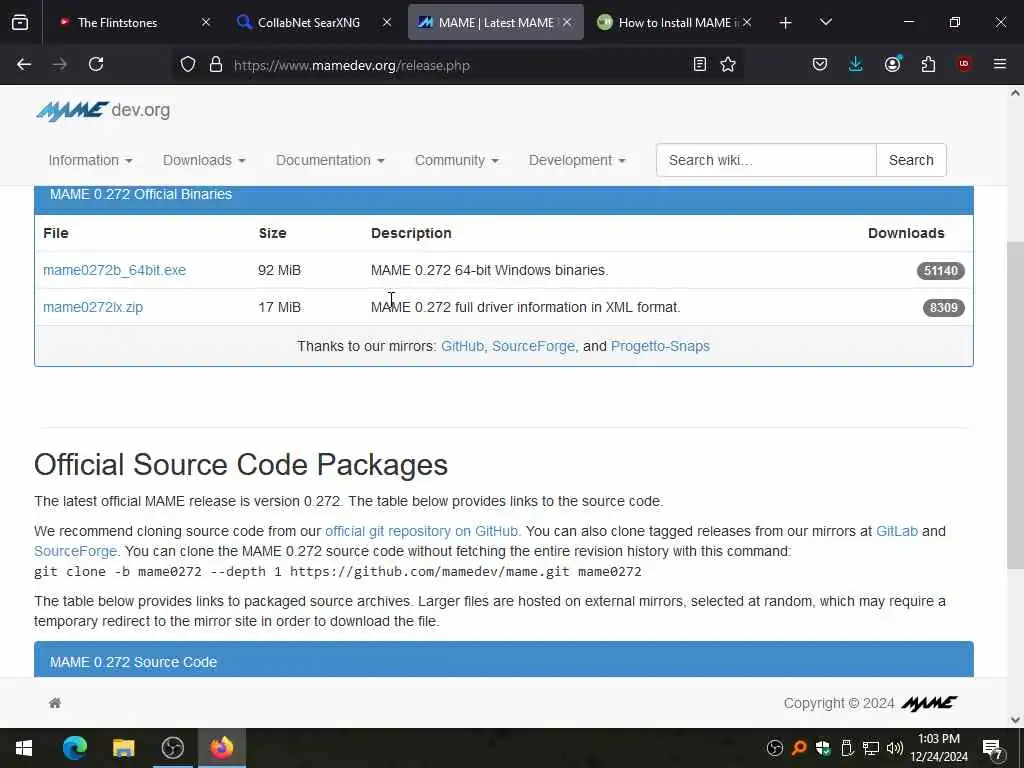This screenshot has height=768, width=1024.
Task: Click the 51140 downloads badge
Action: point(940,271)
